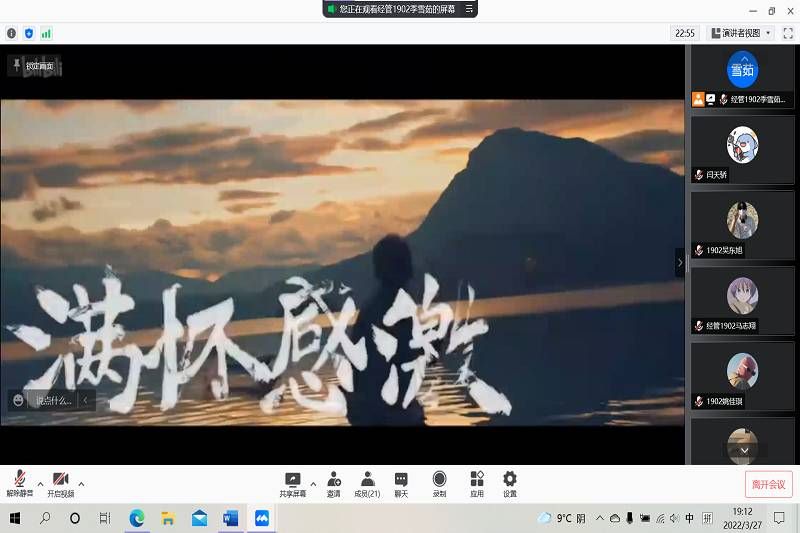This screenshot has width=800, height=533.
Task: Select 雪茹 presenter video tile
Action: (742, 76)
